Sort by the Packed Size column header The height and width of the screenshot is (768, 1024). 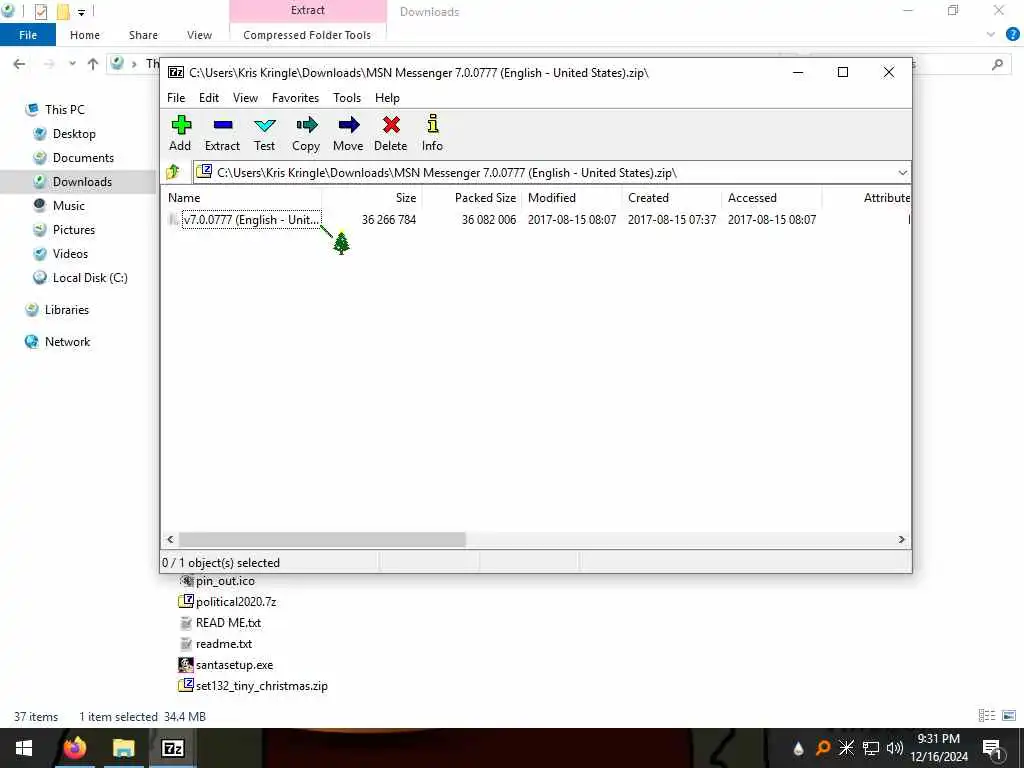coord(472,198)
